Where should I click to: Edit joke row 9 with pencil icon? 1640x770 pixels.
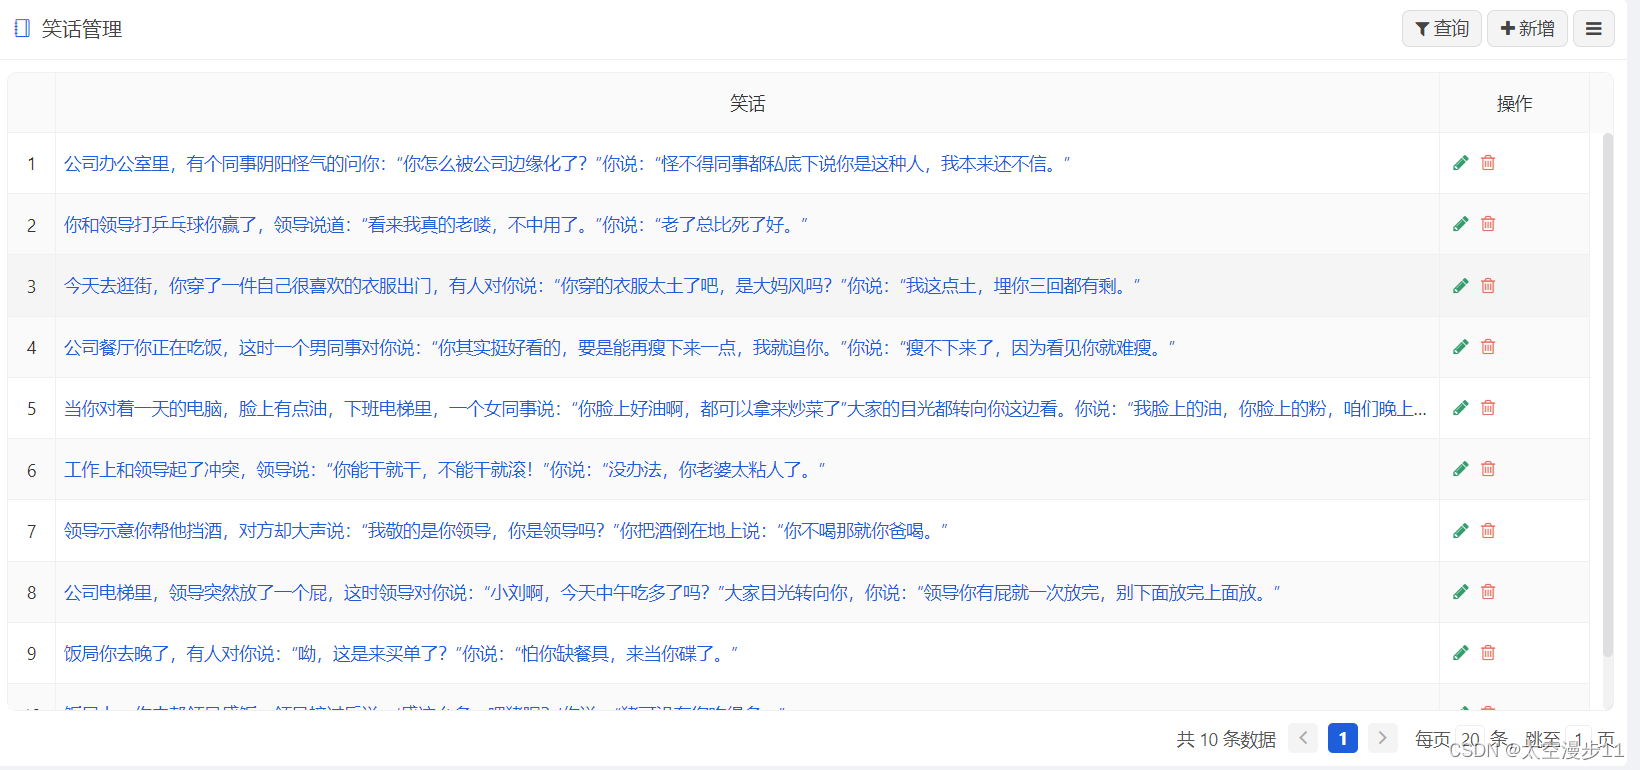coord(1461,653)
